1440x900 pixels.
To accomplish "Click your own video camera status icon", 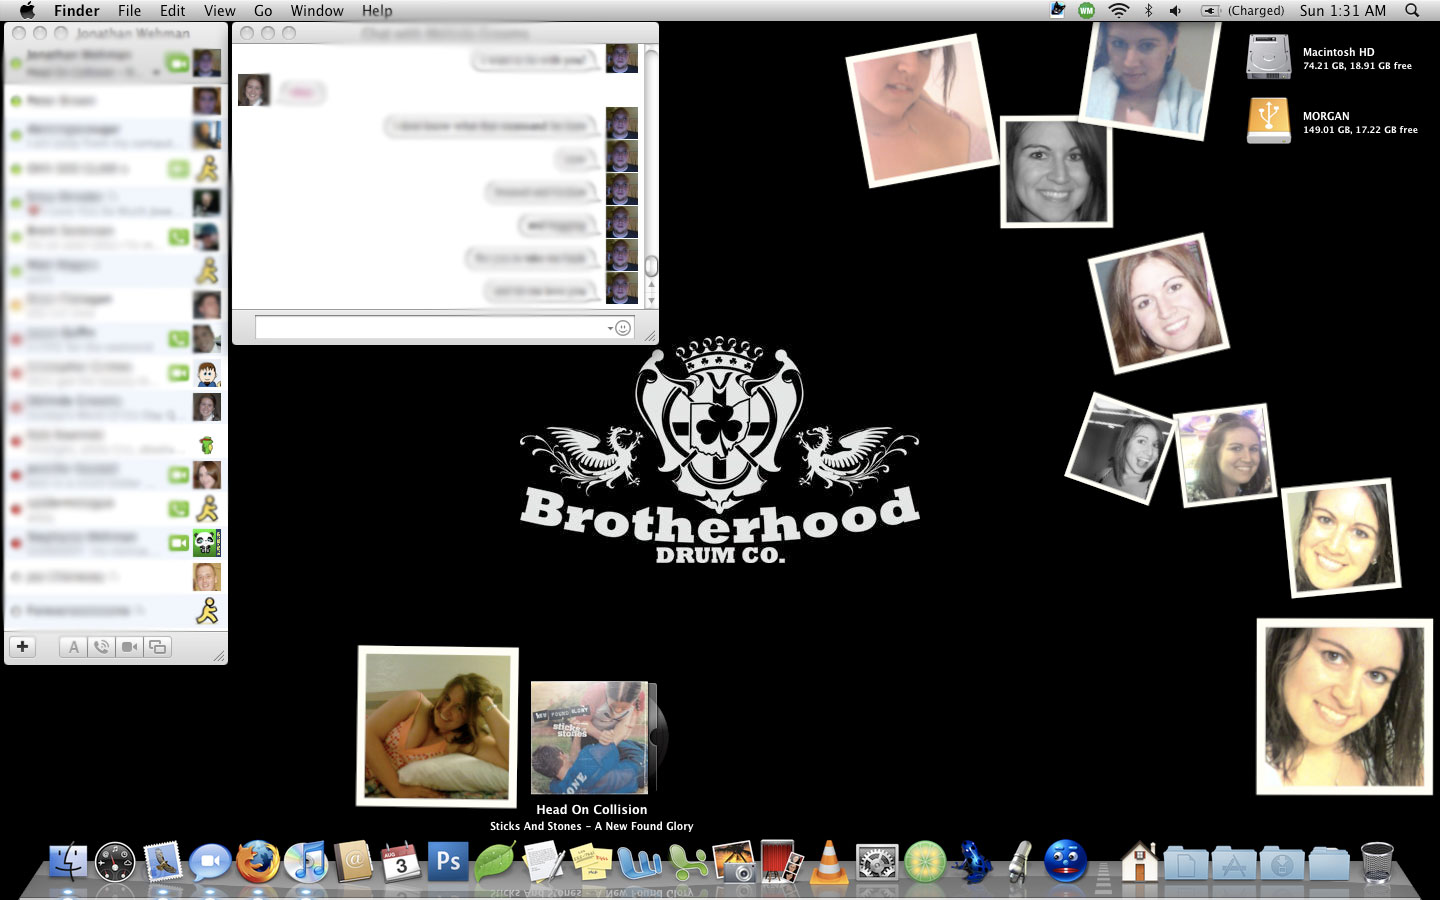I will click(x=177, y=63).
